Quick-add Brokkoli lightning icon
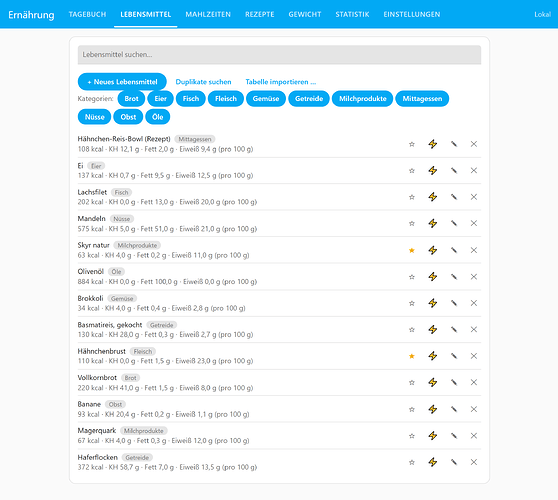The height and width of the screenshot is (500, 558). 432,303
